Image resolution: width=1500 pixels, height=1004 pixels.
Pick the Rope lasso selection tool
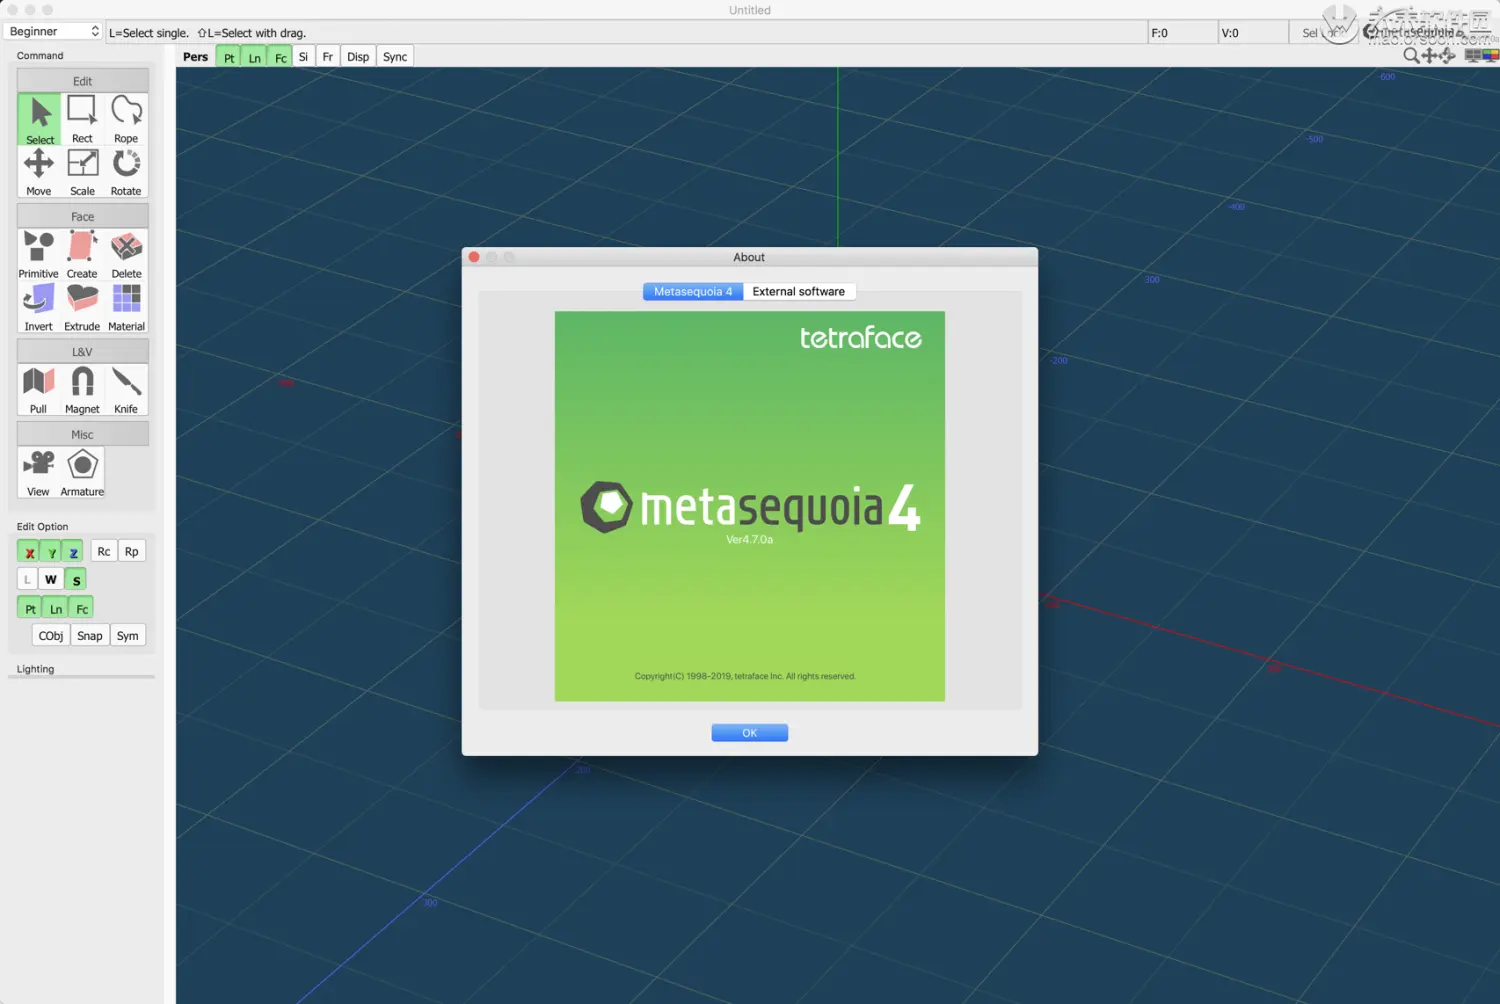click(x=126, y=120)
